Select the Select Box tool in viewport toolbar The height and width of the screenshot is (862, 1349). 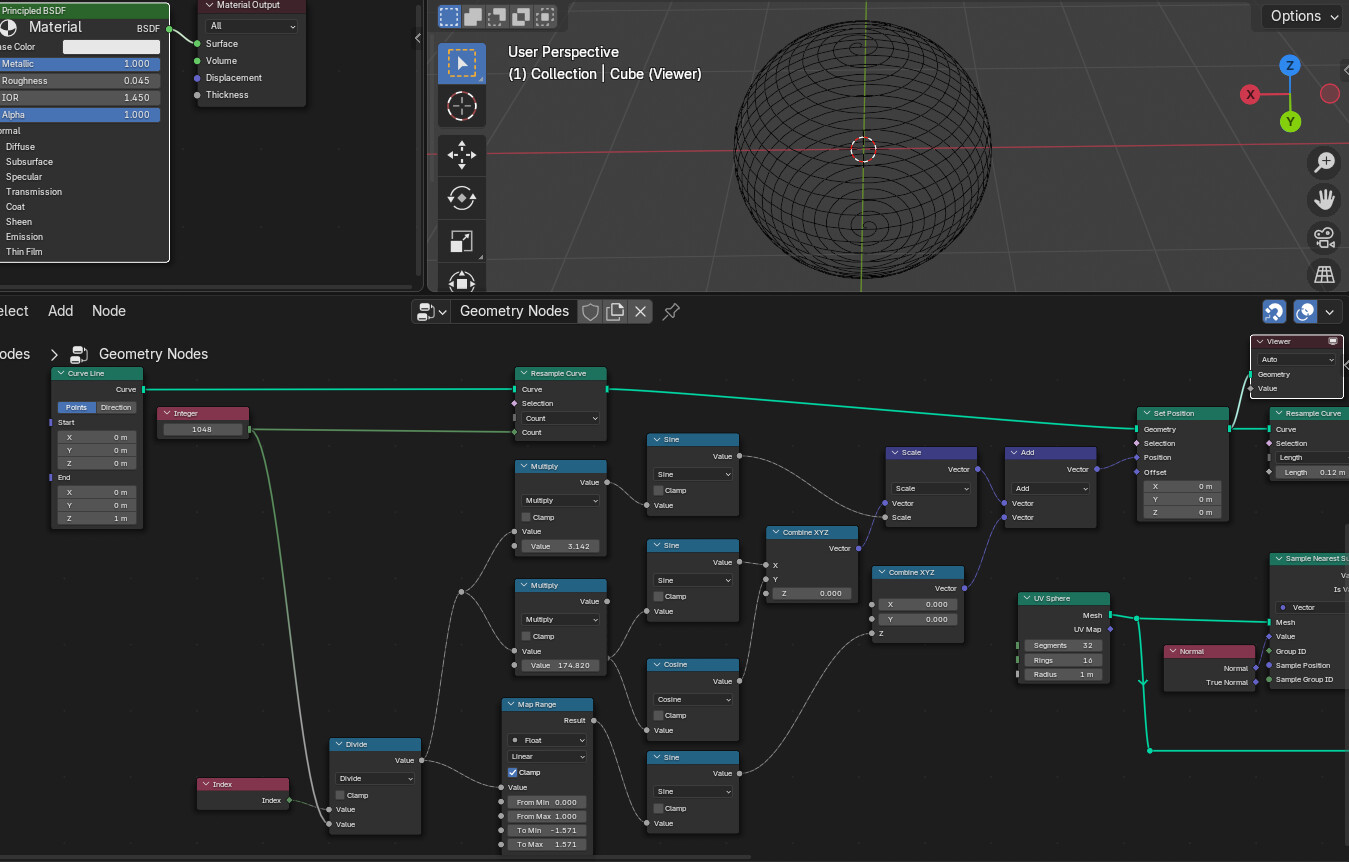[x=461, y=63]
